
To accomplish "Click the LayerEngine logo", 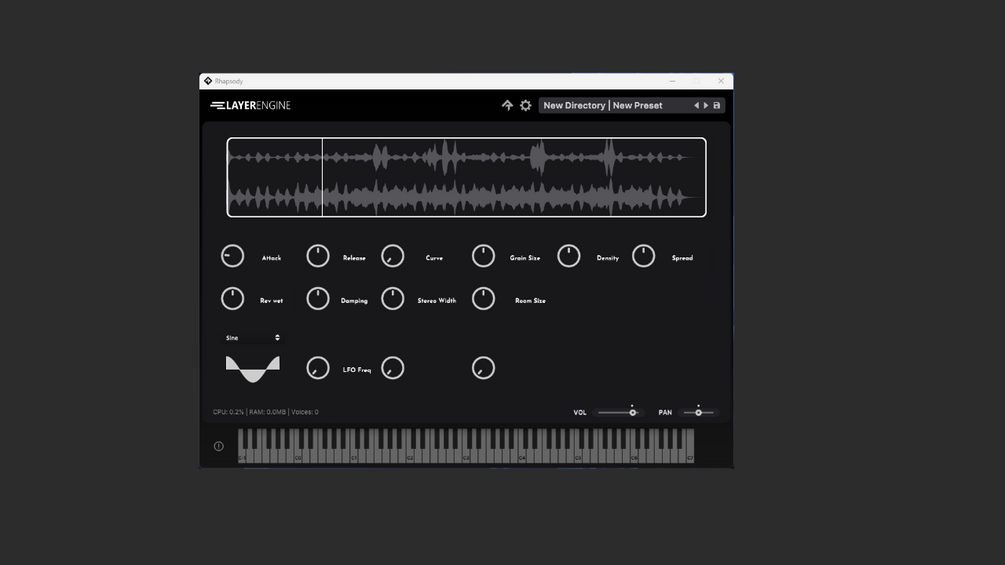I will [251, 105].
